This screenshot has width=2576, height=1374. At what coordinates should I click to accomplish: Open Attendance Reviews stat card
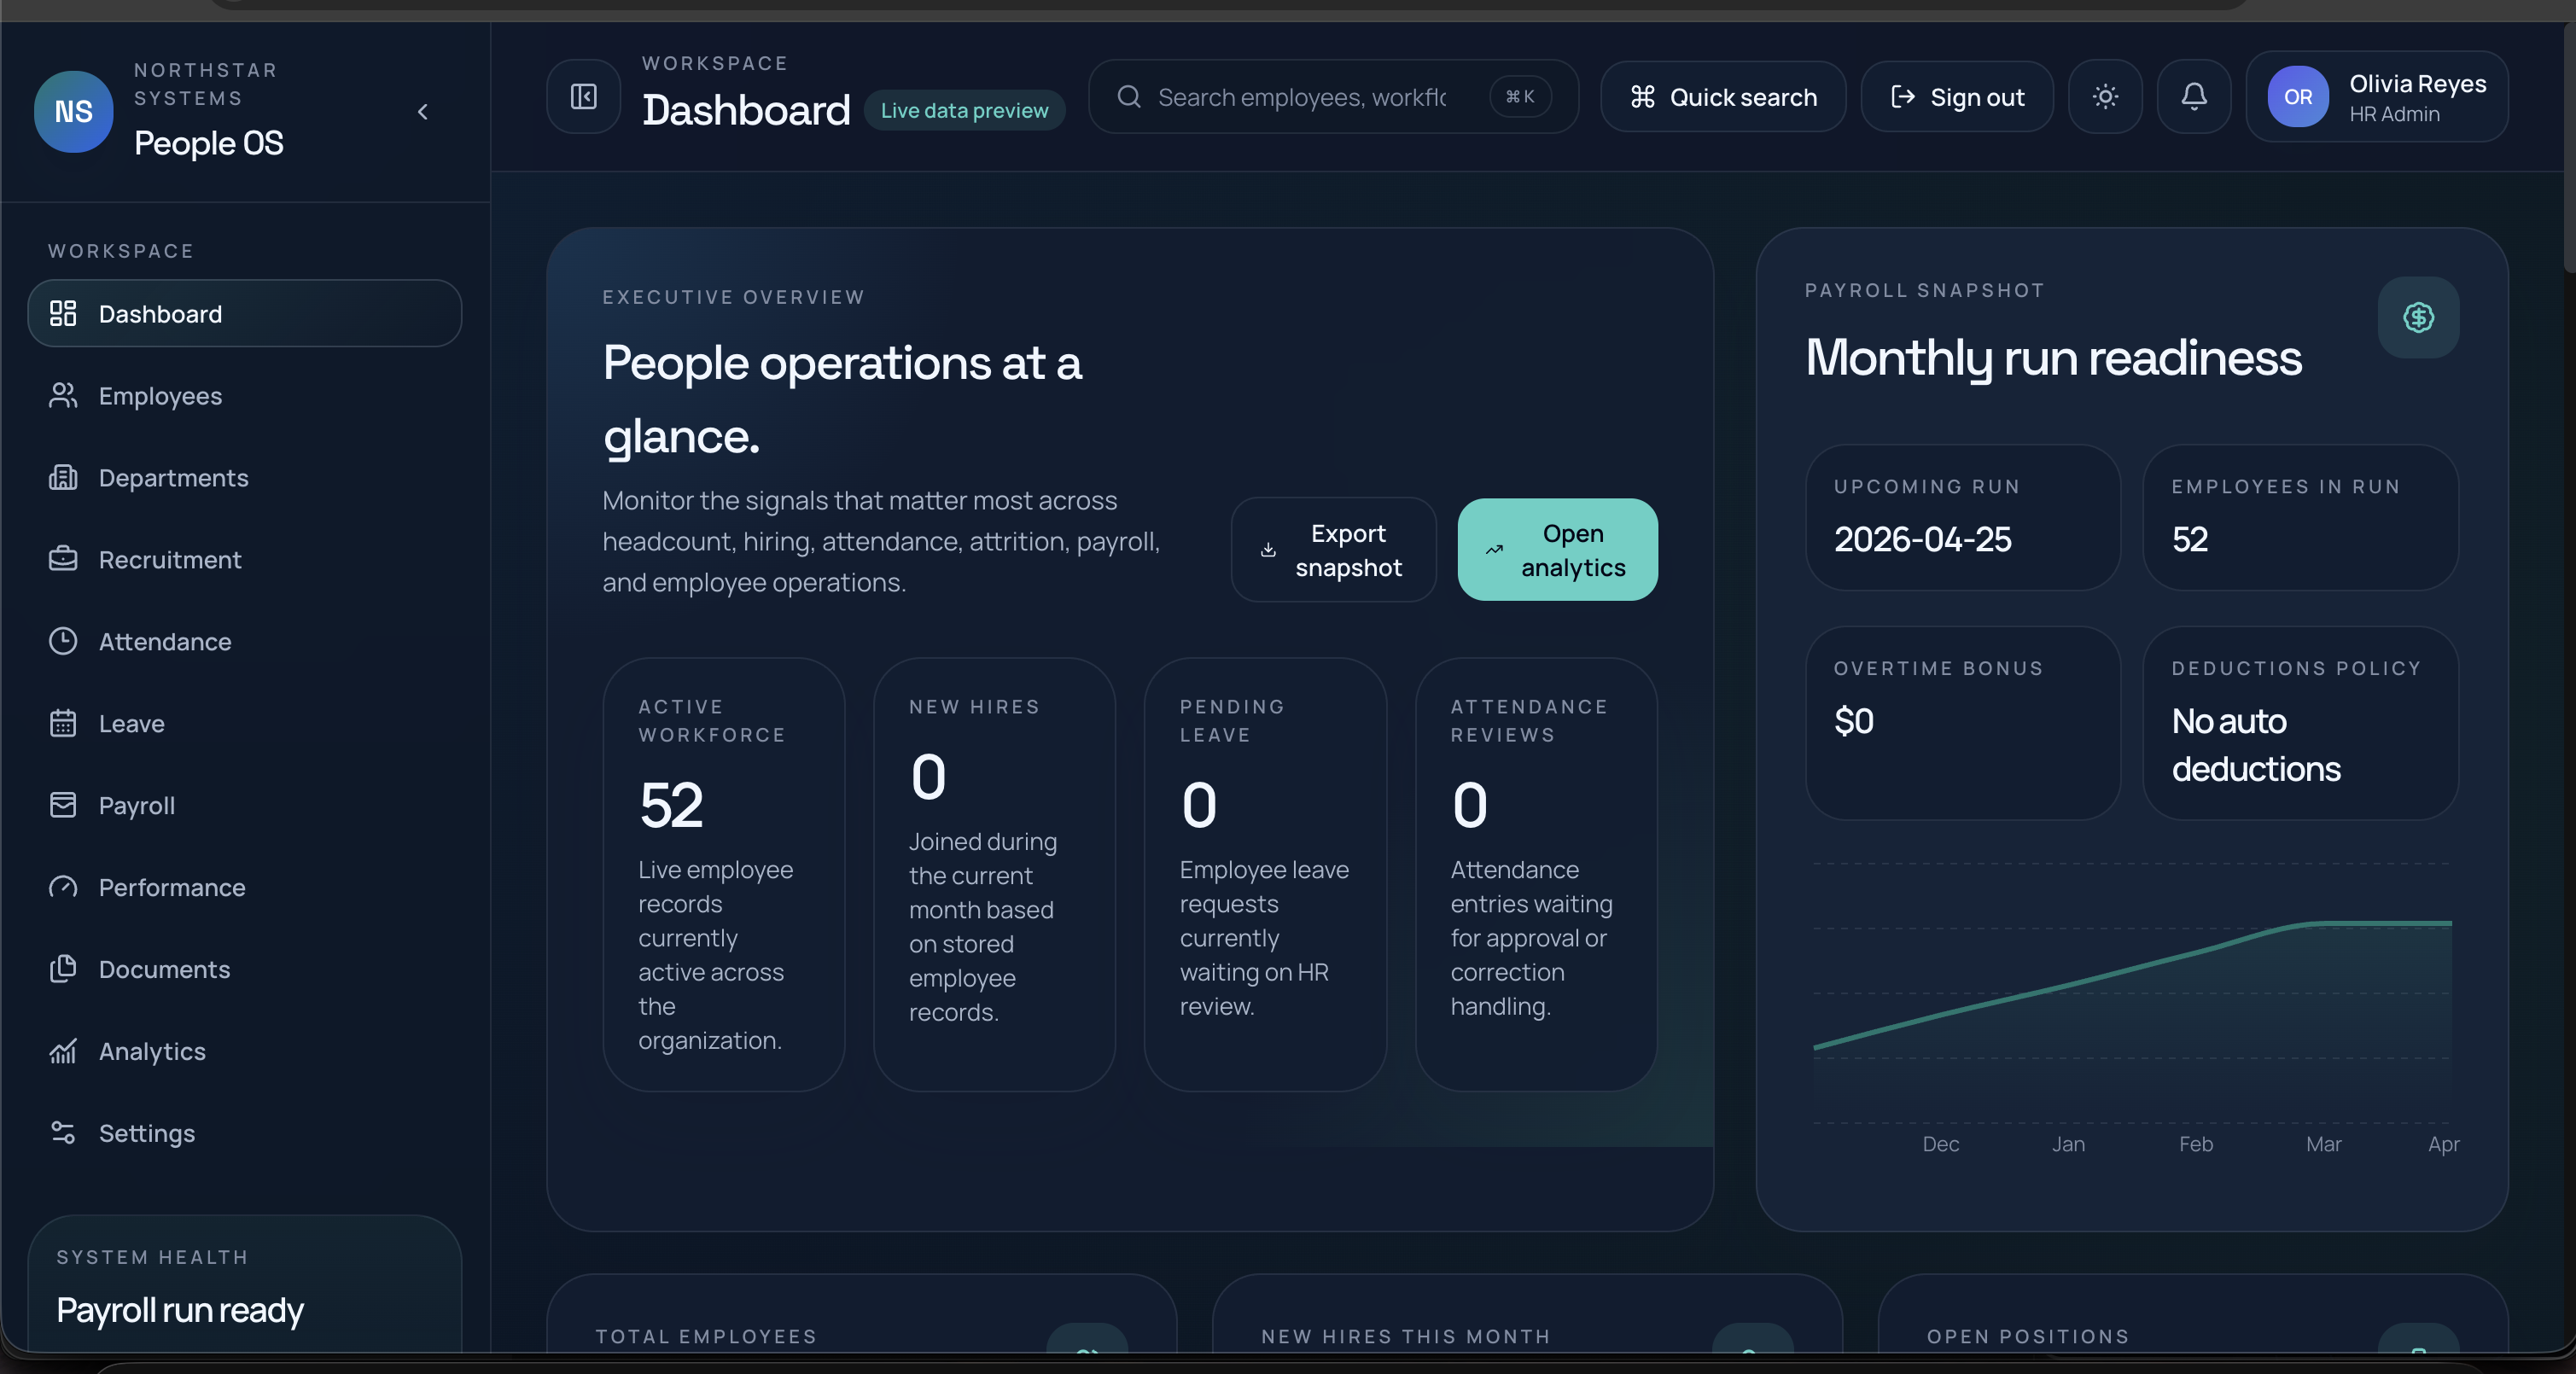tap(1536, 874)
